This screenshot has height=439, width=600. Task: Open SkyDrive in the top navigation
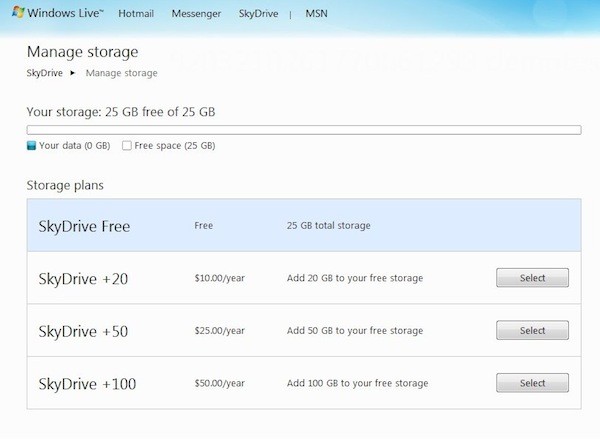tap(258, 14)
